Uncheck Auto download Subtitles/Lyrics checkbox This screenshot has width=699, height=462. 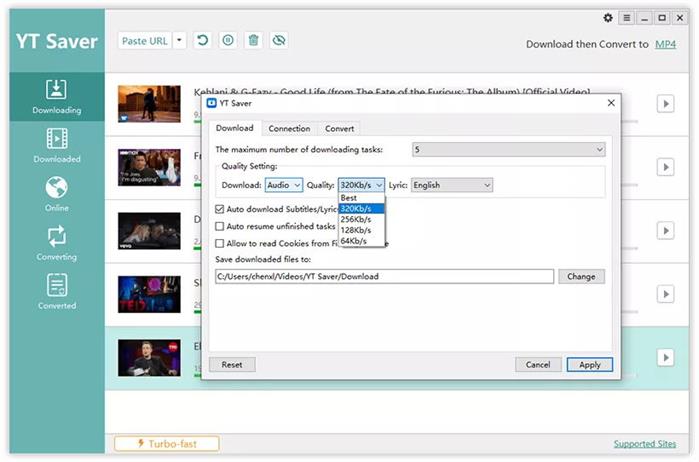(x=219, y=209)
